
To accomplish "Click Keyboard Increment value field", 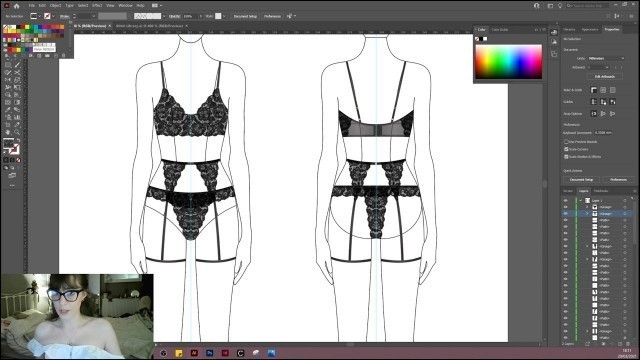I will point(603,133).
